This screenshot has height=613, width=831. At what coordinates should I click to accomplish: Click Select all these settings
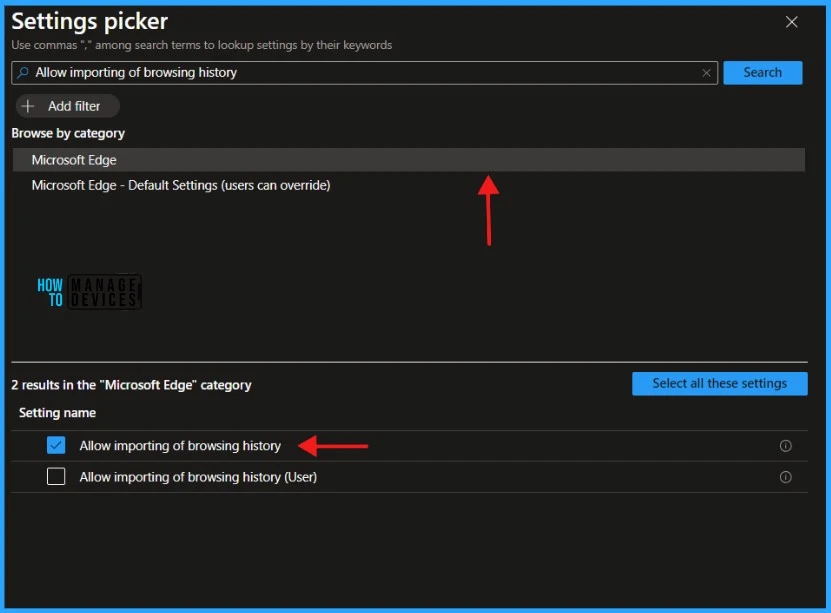(719, 384)
